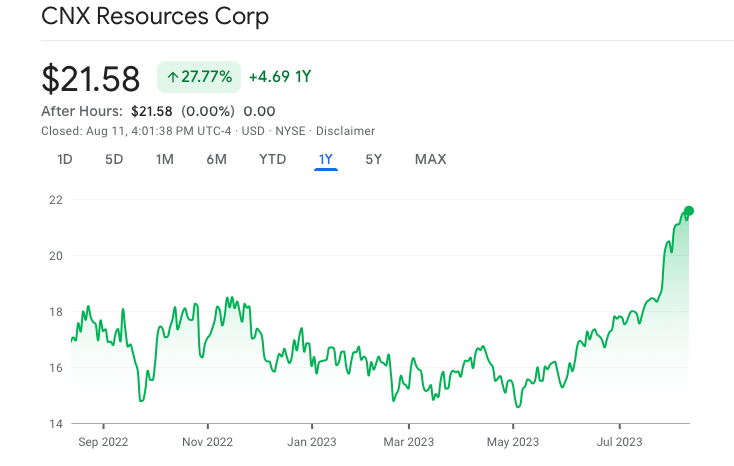The height and width of the screenshot is (466, 734).
Task: Click the USD currency label
Action: pos(253,131)
